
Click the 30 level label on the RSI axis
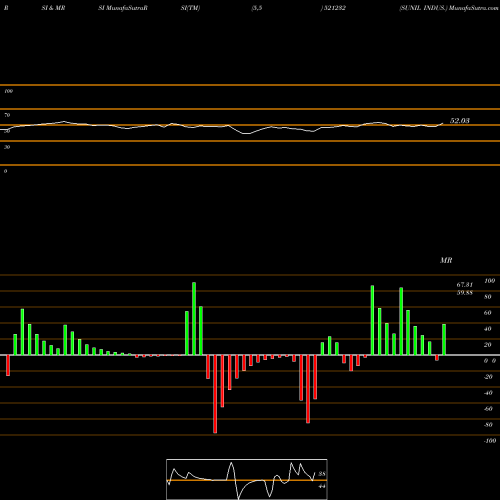[x=7, y=147]
